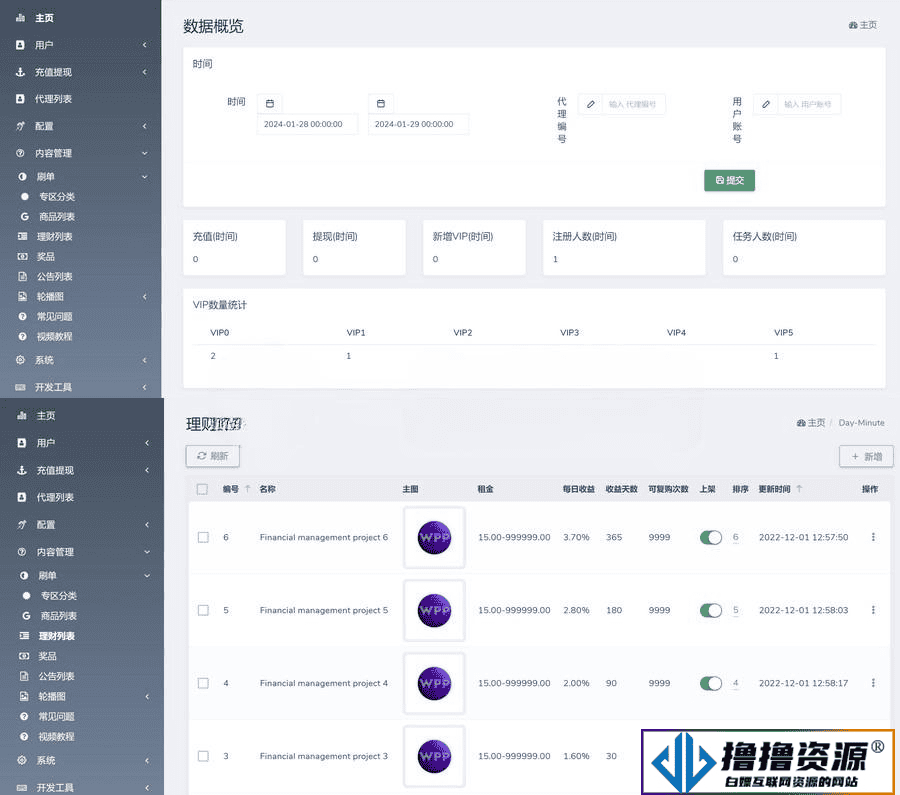Click end date field showing 2024-01-29 00:00:00
Screen dimensions: 900x795
[418, 124]
